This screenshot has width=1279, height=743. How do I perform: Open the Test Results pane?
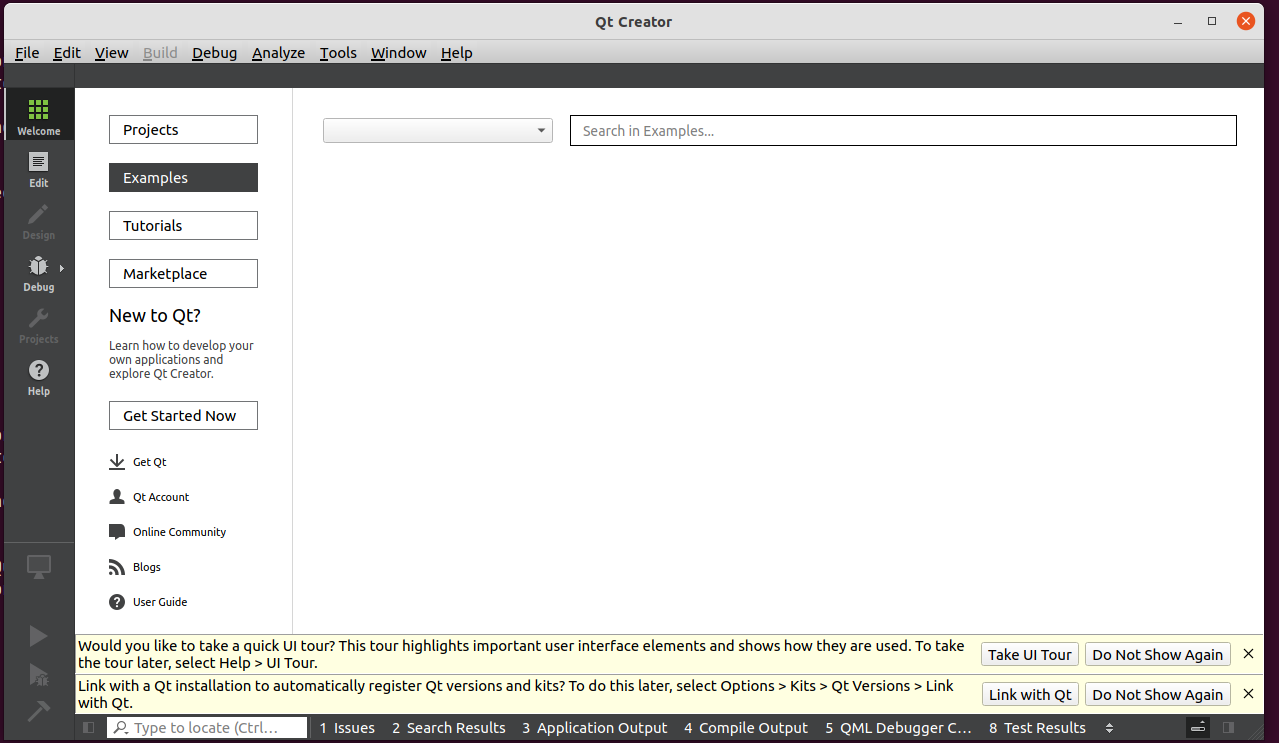[1037, 728]
